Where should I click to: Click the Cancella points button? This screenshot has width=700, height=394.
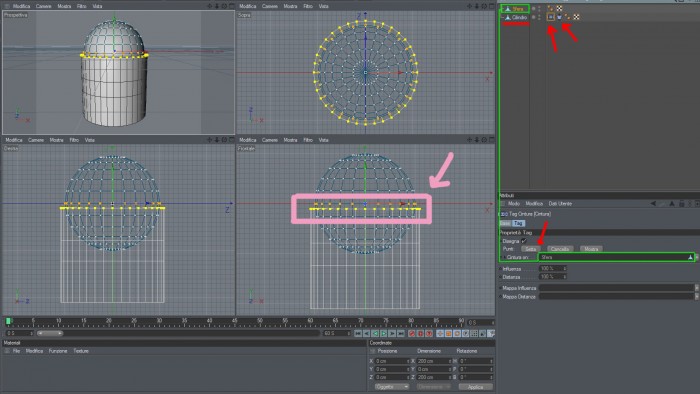click(560, 249)
